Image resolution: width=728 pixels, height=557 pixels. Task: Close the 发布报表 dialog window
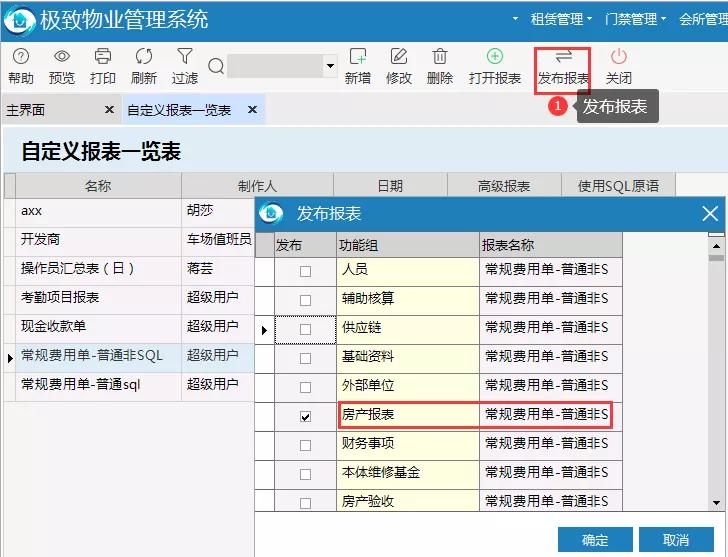tap(710, 214)
